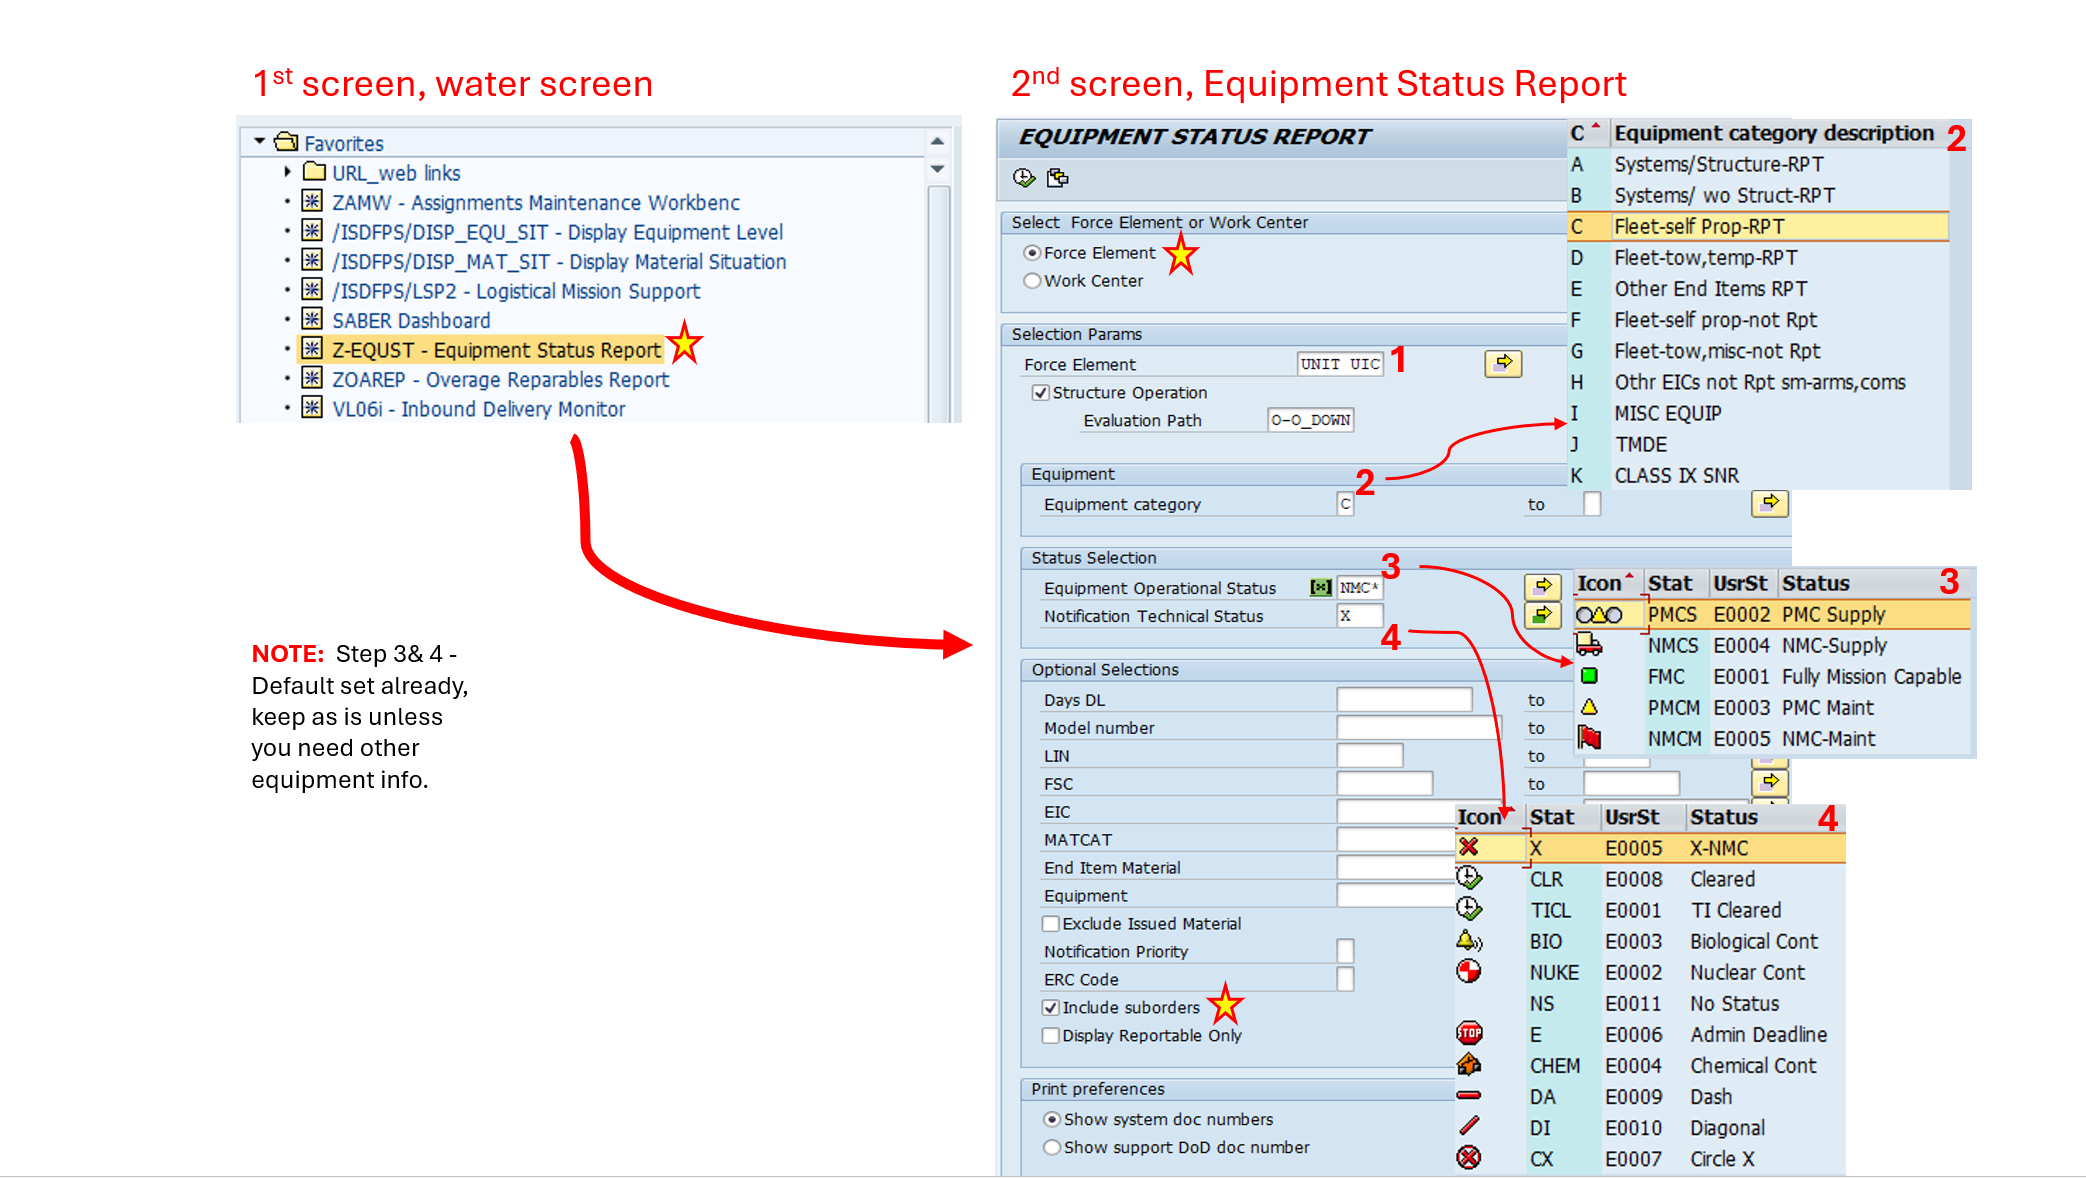Select Show support DoD doc number option
The width and height of the screenshot is (2086, 1178).
[1052, 1148]
